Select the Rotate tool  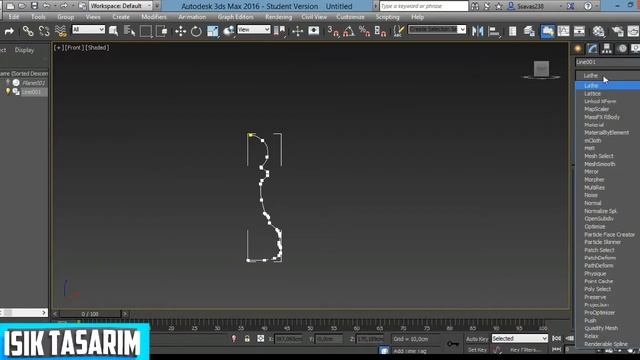pyautogui.click(x=196, y=31)
